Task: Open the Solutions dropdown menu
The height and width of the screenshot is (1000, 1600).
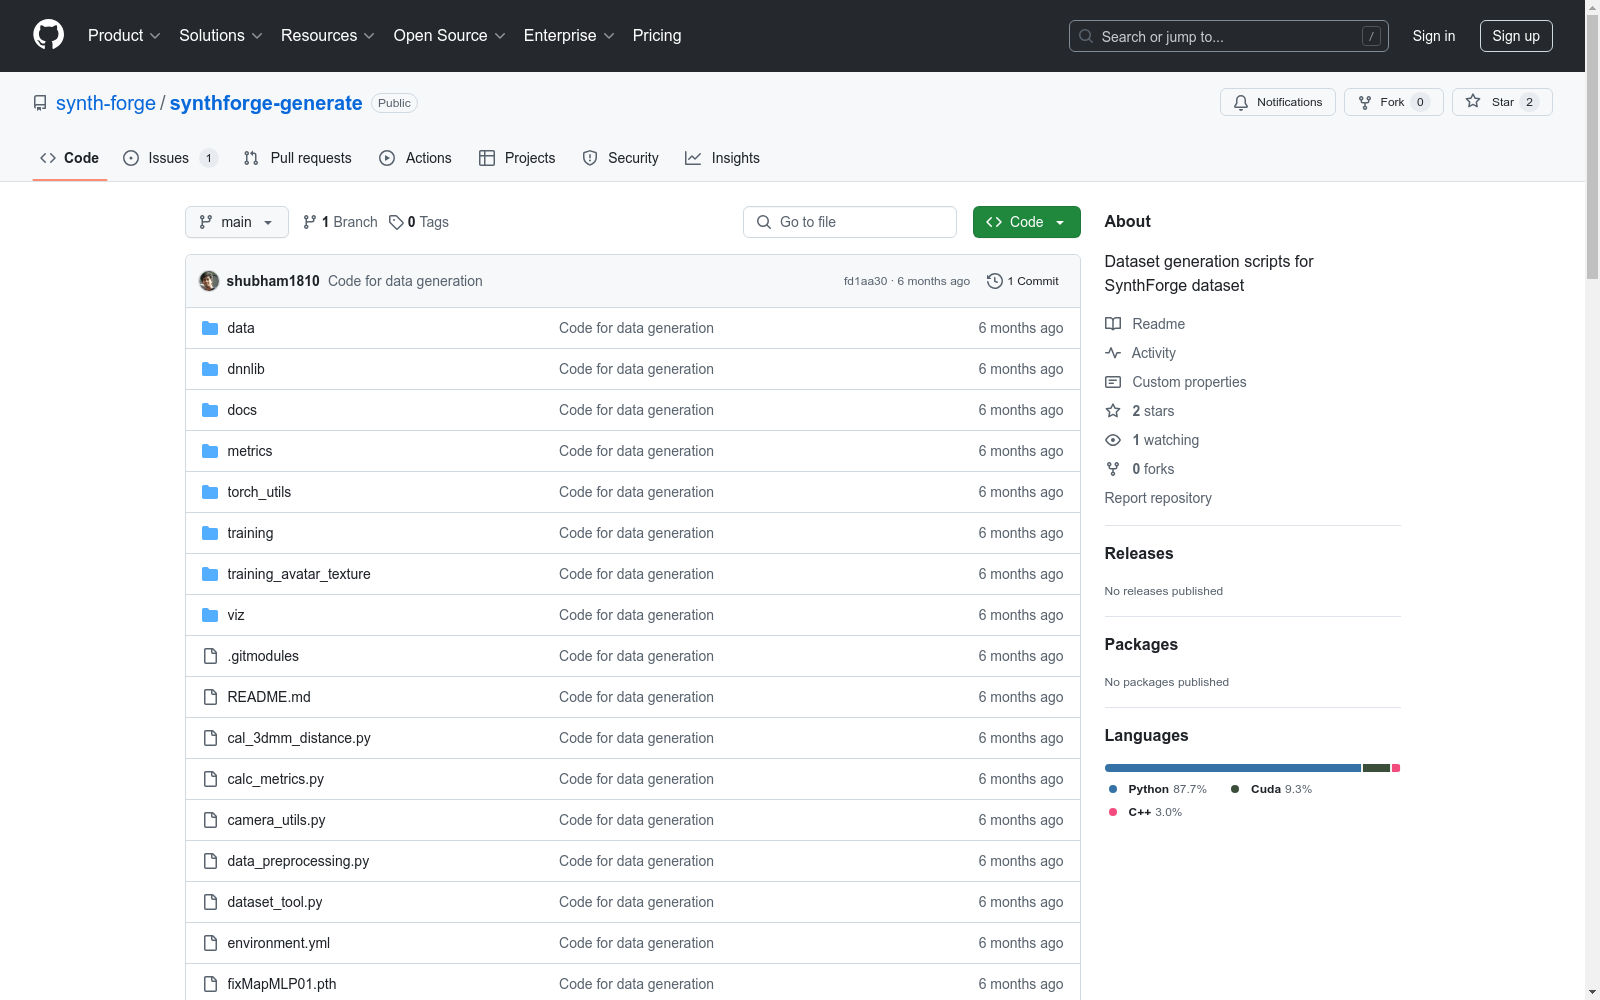Action: point(221,35)
